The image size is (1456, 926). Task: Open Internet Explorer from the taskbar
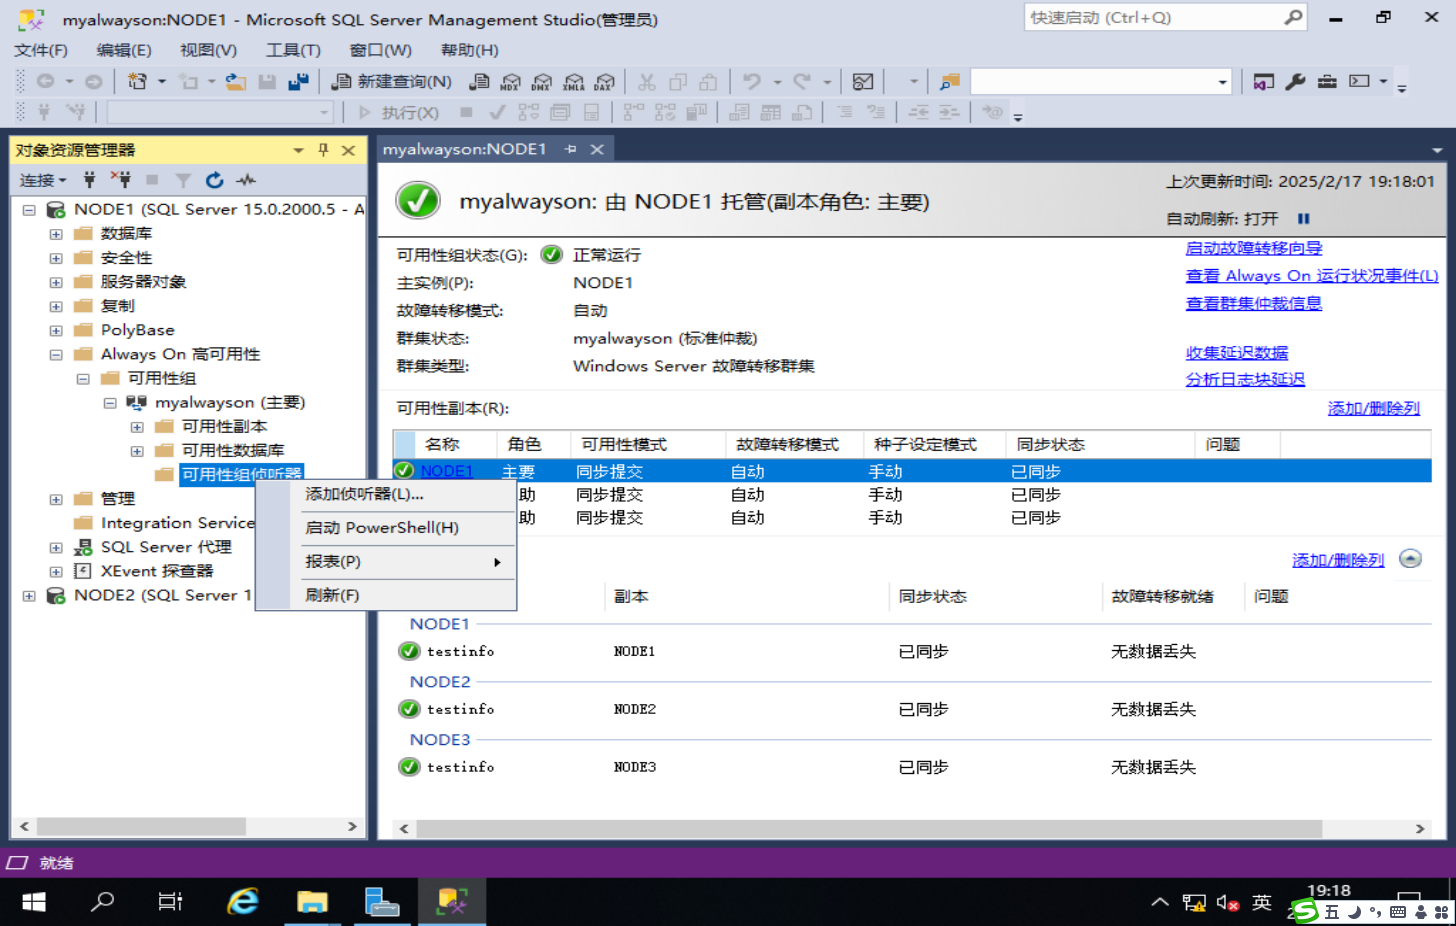point(242,902)
